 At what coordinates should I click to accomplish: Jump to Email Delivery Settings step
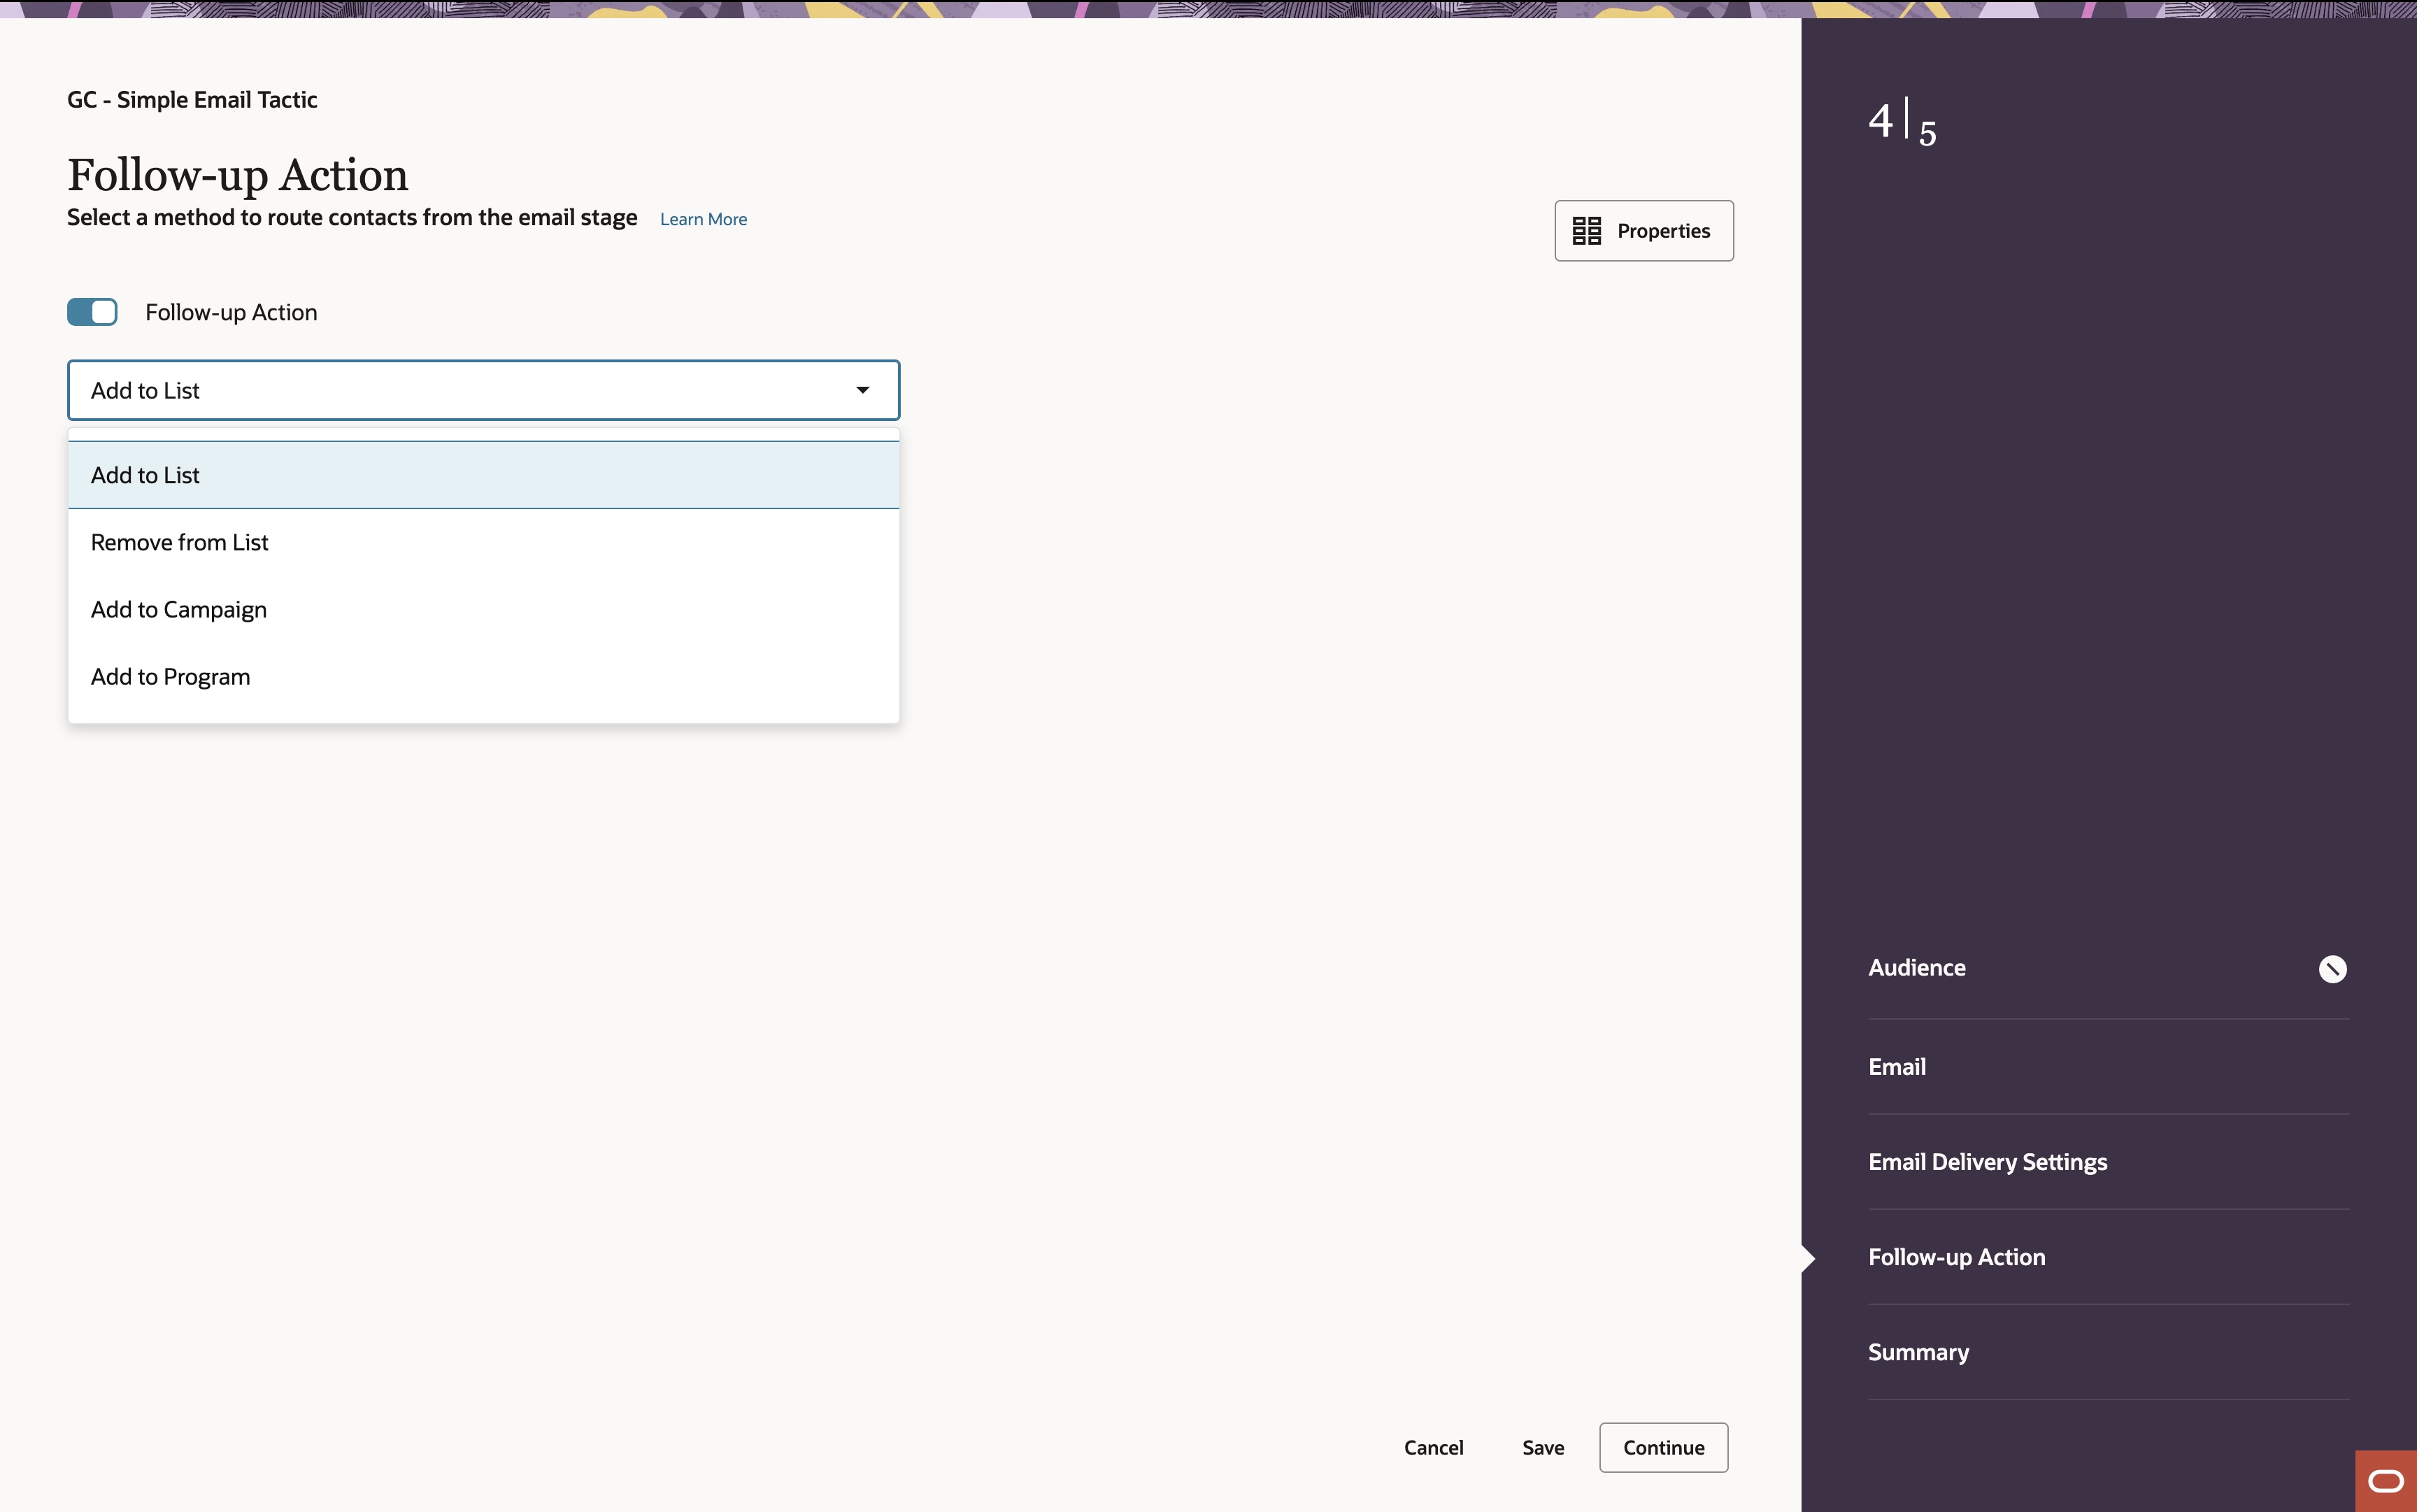tap(1987, 1162)
